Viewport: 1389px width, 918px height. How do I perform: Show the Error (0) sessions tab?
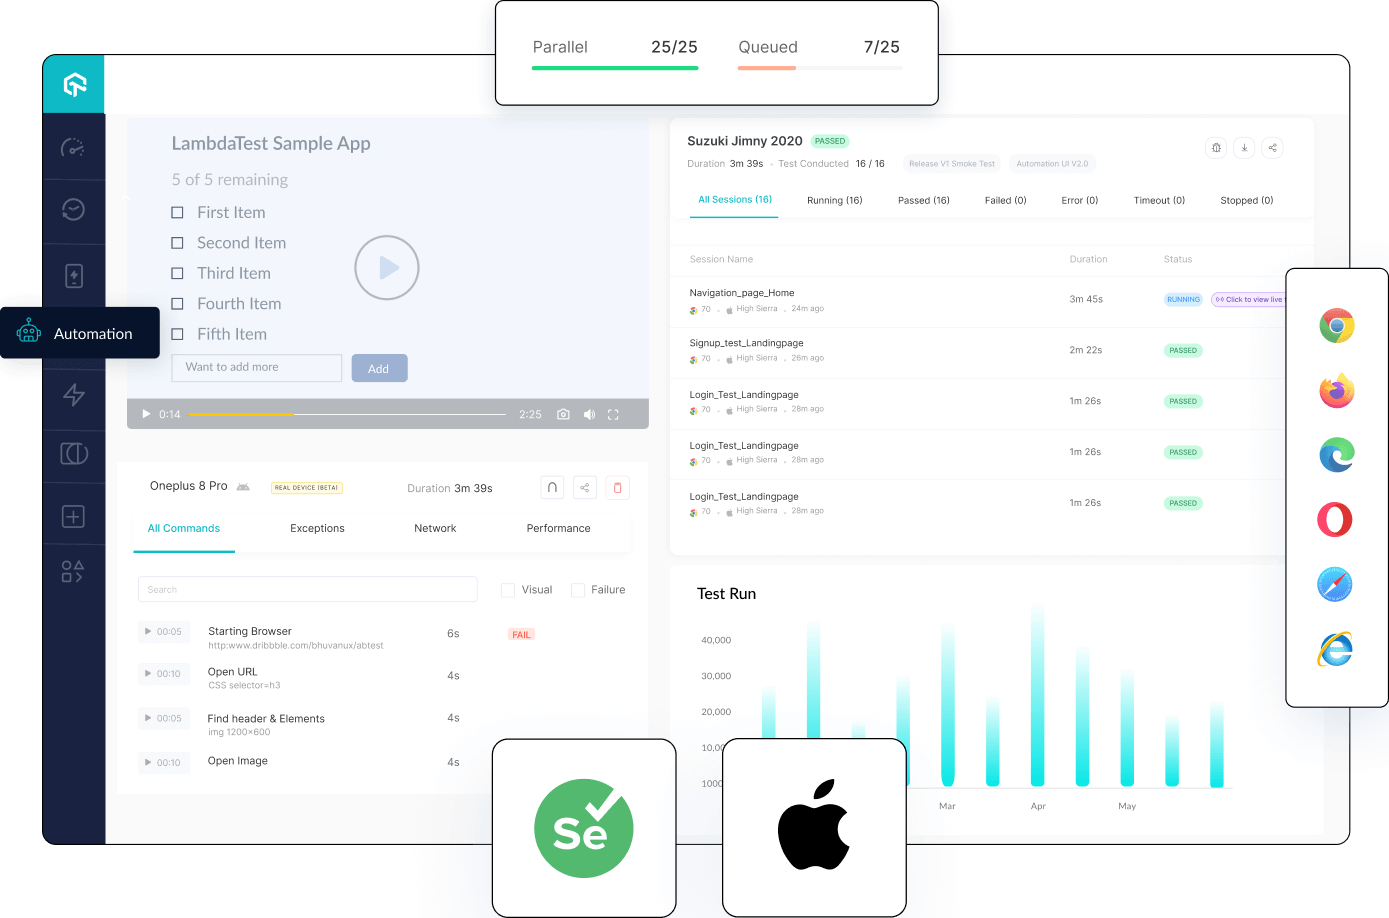click(x=1080, y=200)
